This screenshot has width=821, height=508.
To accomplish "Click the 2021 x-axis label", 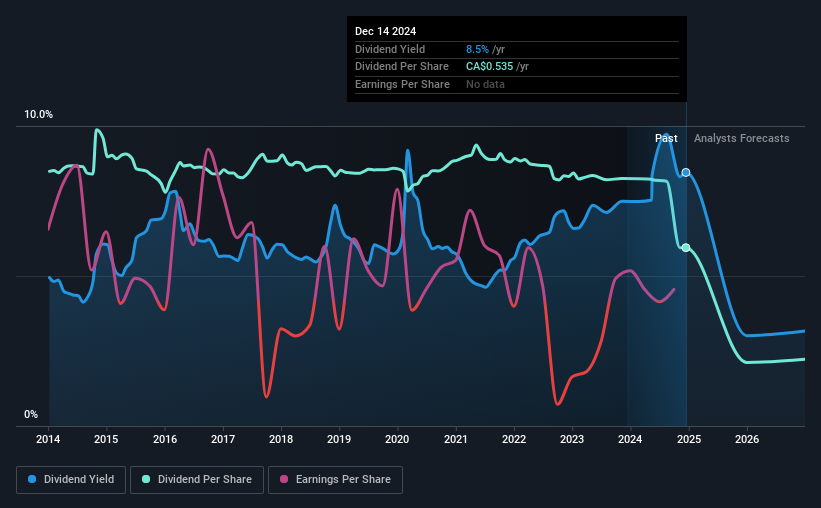I will pos(456,439).
